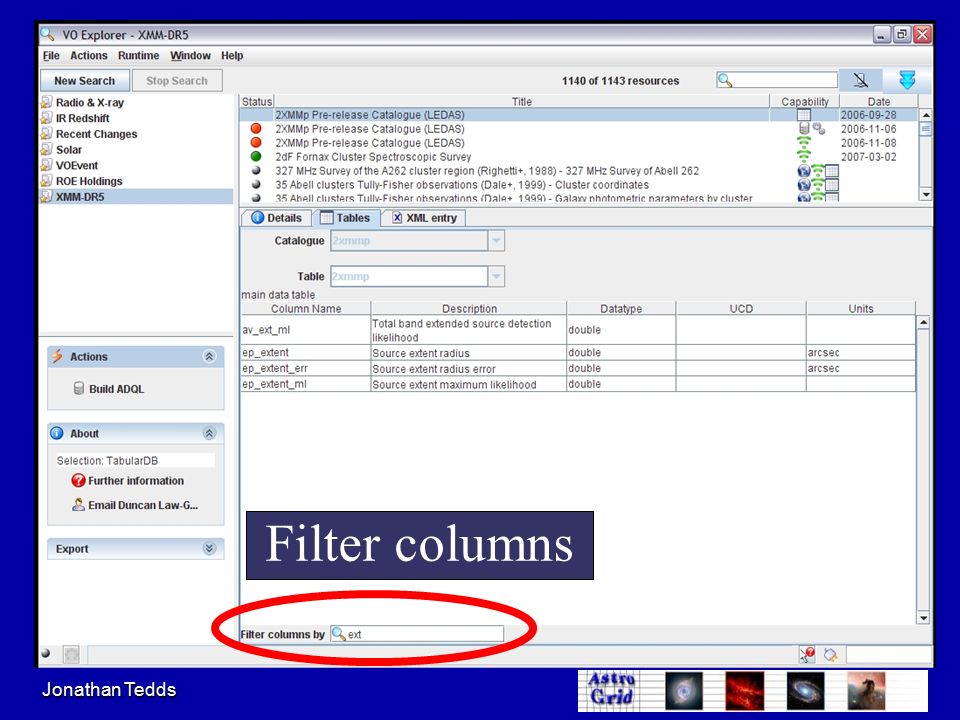This screenshot has height=720, width=960.
Task: Collapse the Actions panel
Action: [209, 356]
